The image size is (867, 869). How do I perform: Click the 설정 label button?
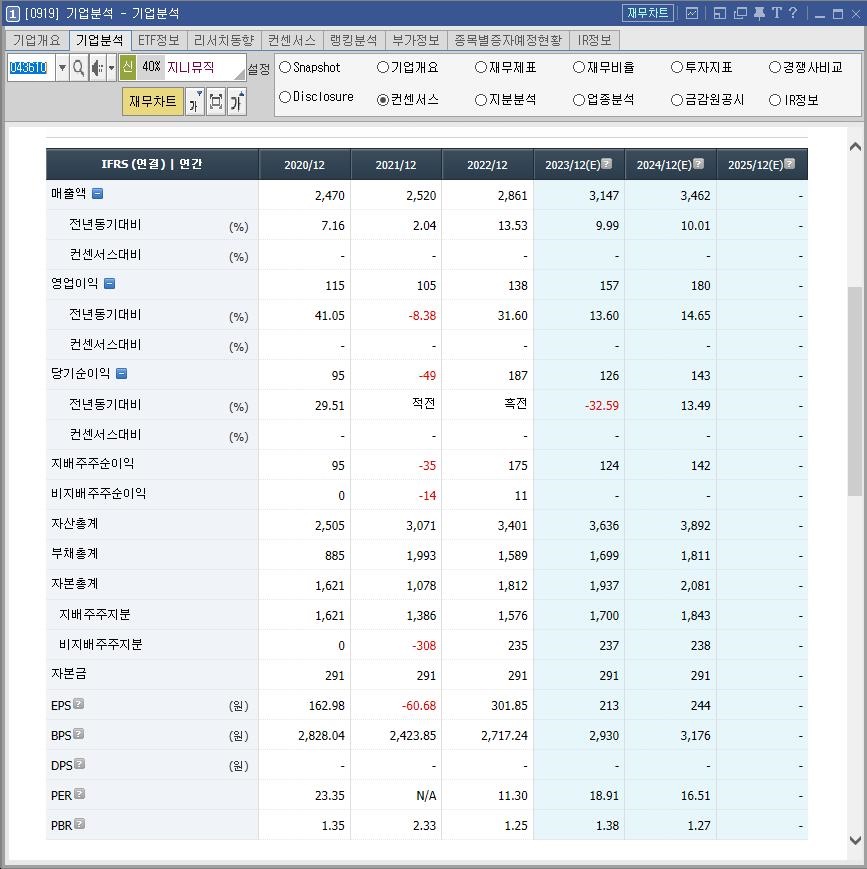point(258,69)
